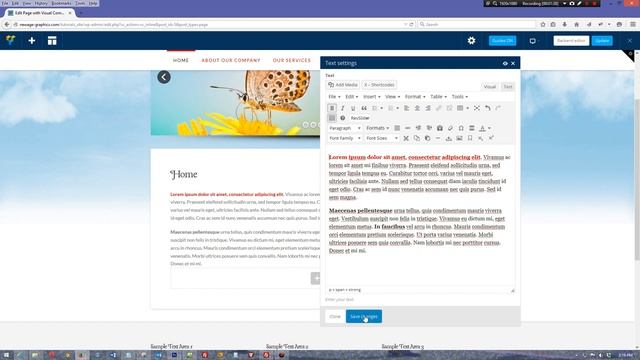Open the editor Tools menu
Viewport: 640px width, 360px height.
pyautogui.click(x=460, y=97)
